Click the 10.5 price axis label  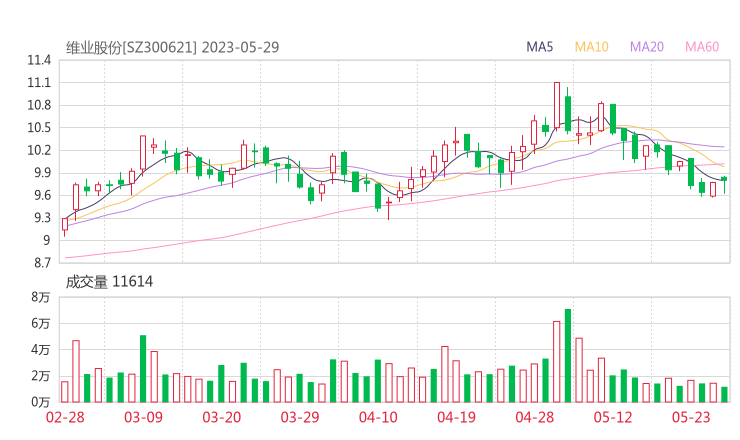pos(39,128)
